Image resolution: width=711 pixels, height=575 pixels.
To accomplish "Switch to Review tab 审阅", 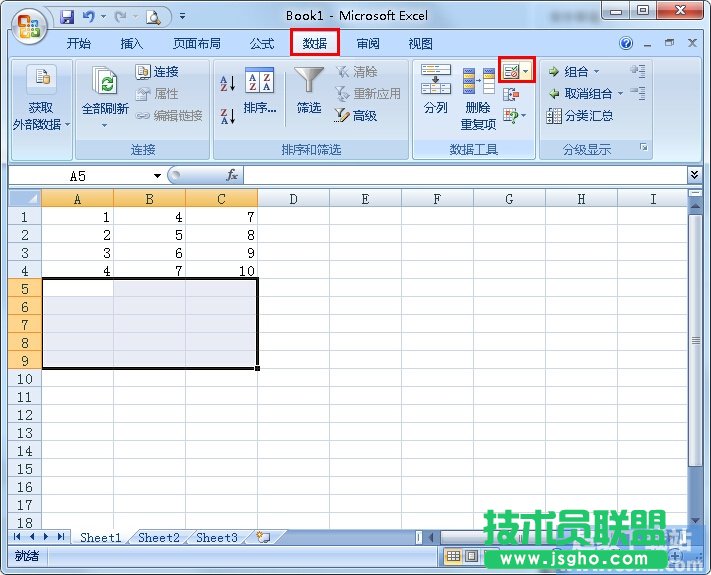I will 368,44.
